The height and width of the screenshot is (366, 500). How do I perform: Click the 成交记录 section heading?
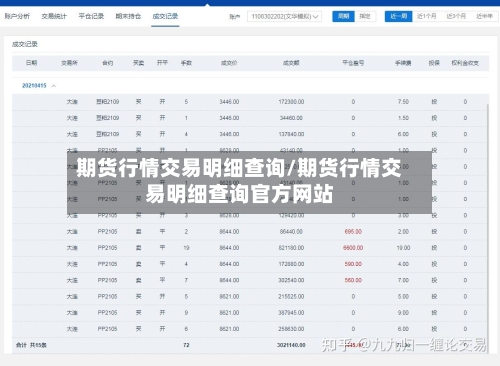click(x=25, y=44)
